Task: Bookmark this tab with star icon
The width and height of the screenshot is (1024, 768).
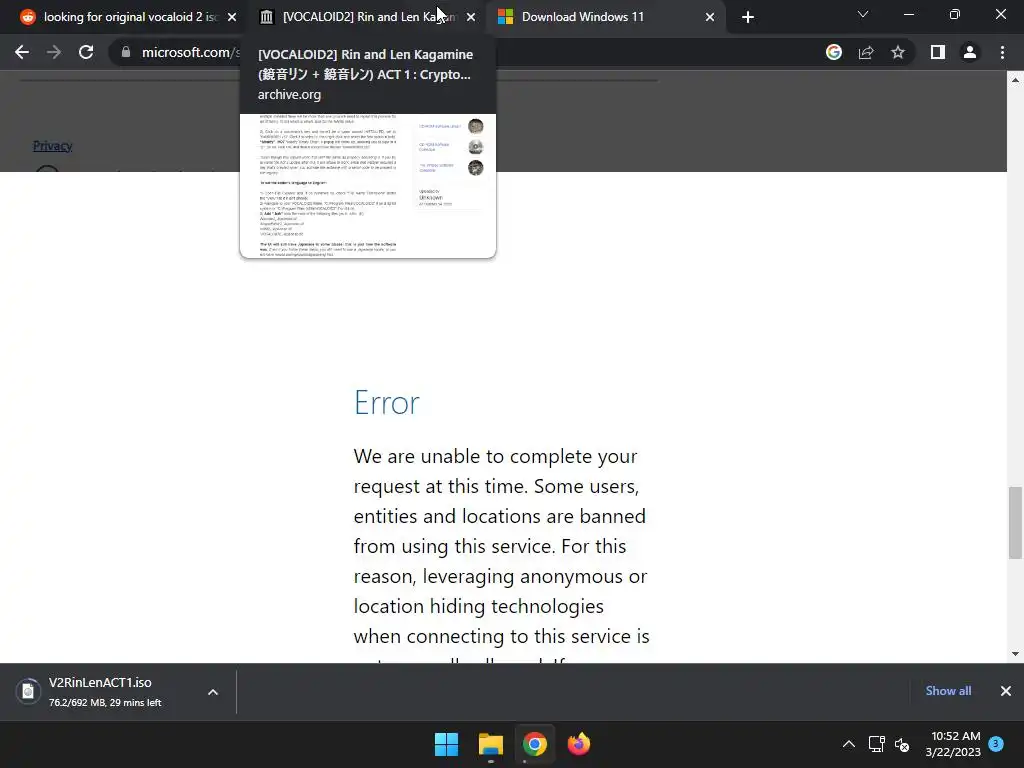Action: (x=898, y=52)
